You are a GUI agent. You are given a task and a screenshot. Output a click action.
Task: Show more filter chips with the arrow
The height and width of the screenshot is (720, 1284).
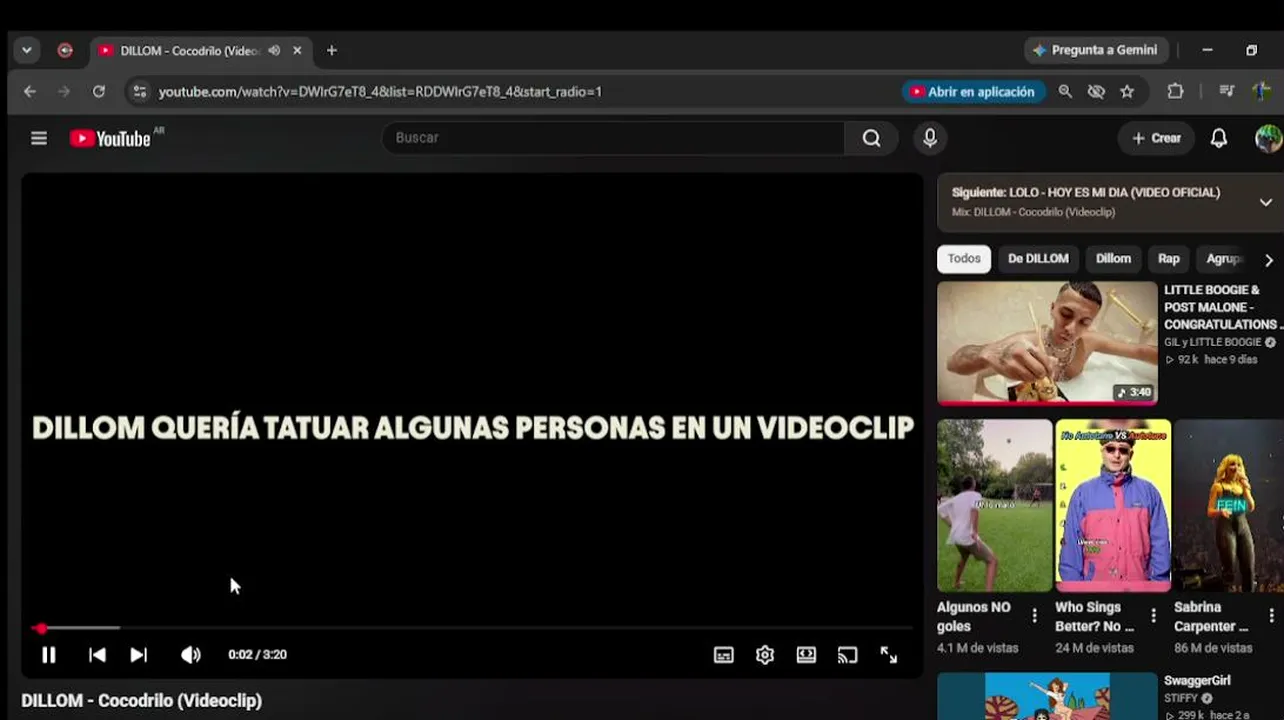coord(1269,260)
